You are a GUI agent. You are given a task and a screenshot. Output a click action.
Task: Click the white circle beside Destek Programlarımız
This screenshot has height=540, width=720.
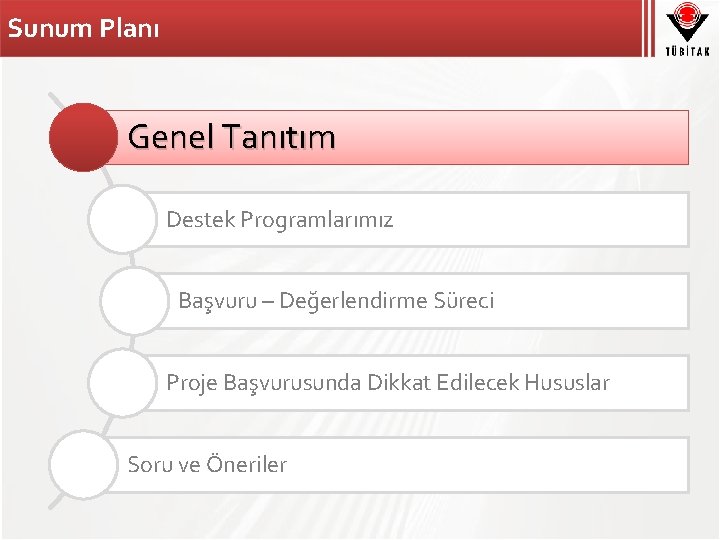tap(122, 219)
